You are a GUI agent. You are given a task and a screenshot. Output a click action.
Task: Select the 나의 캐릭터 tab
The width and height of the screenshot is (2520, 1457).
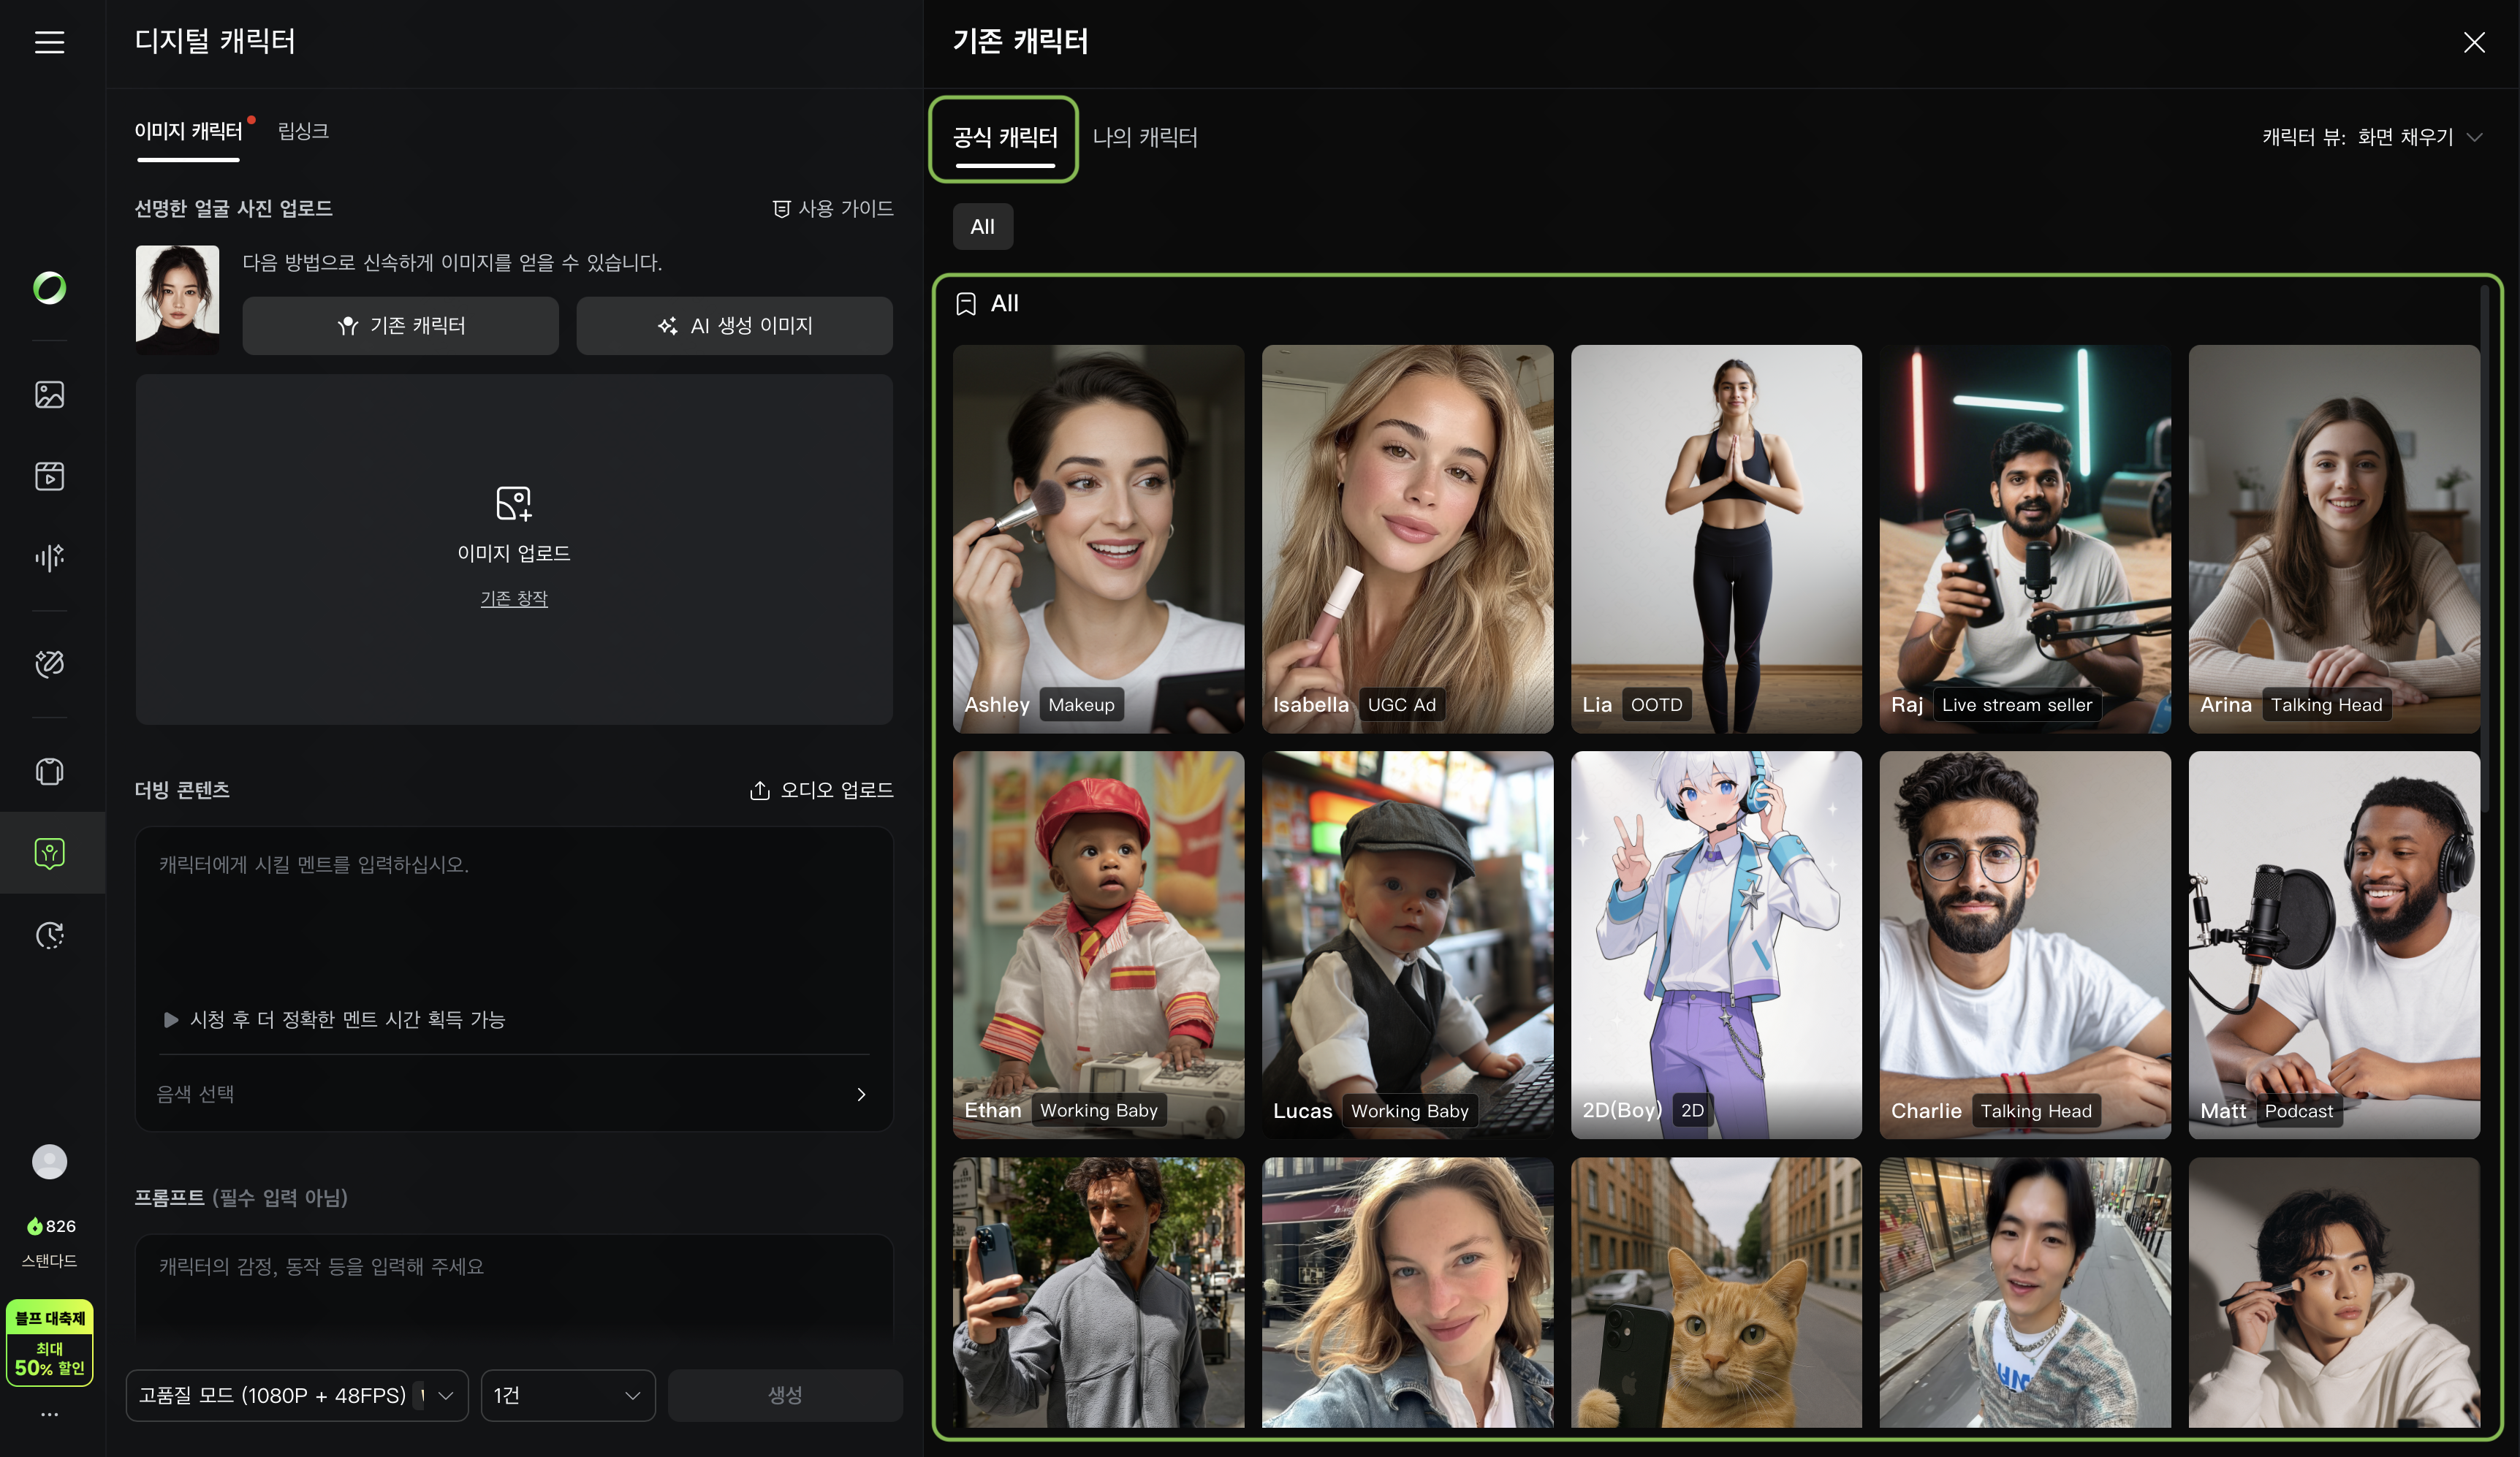1145,137
